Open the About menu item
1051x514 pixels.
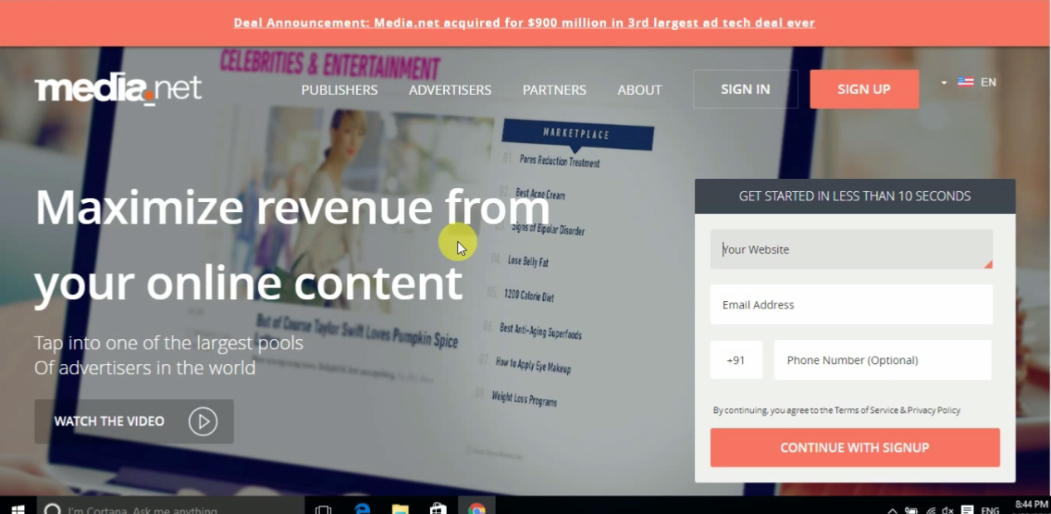[x=639, y=90]
